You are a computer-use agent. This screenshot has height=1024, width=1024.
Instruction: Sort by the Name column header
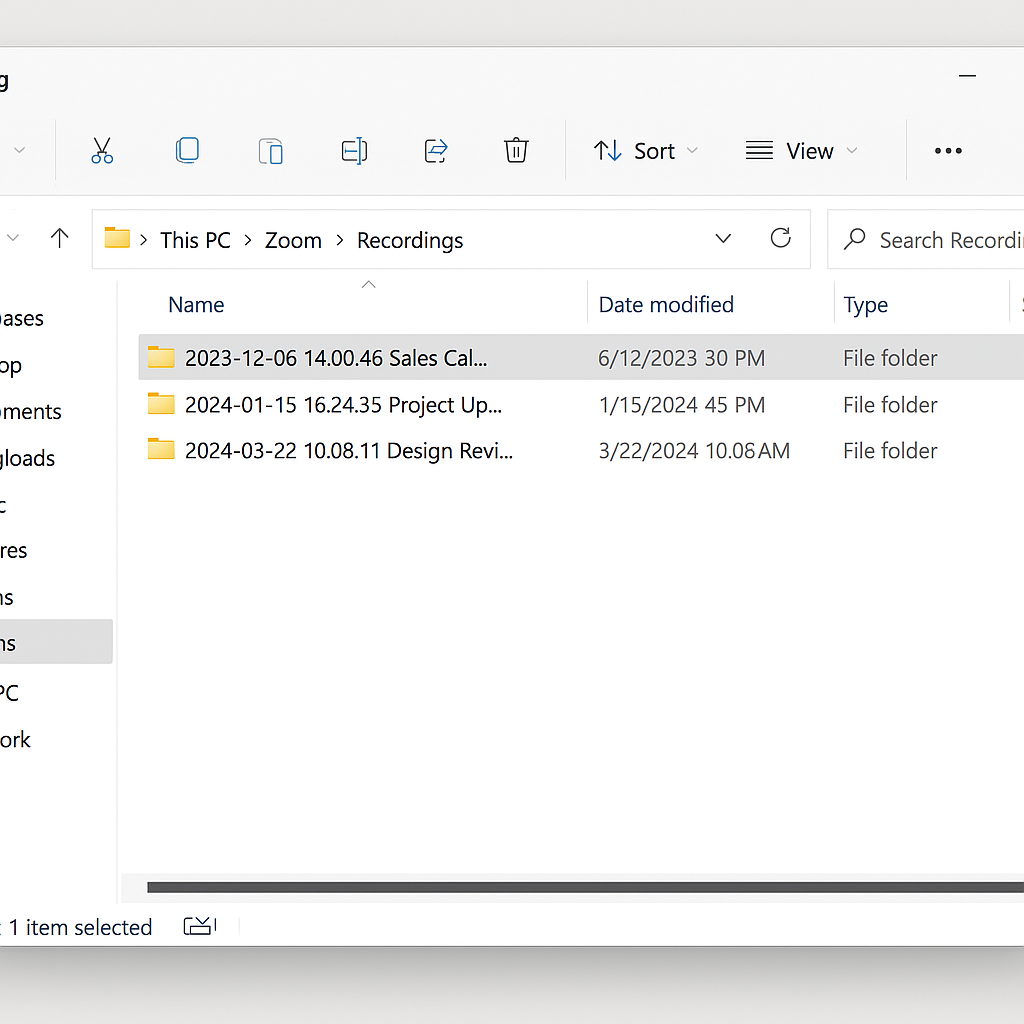[x=196, y=305]
